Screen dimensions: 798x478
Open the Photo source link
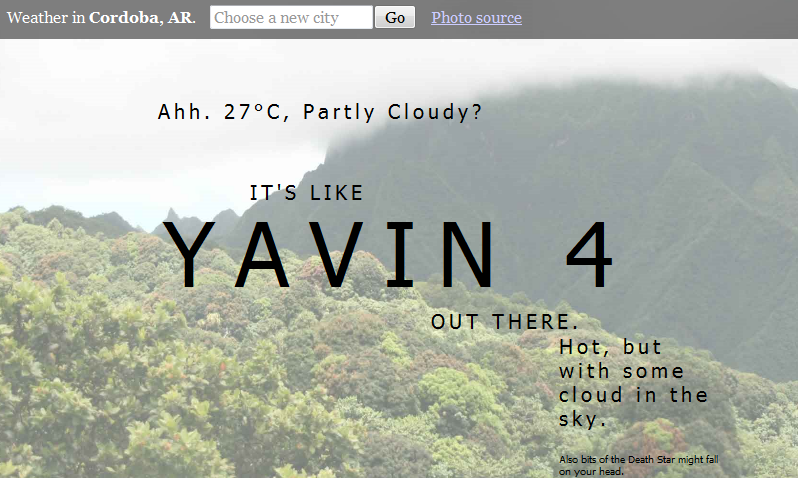[x=476, y=17]
